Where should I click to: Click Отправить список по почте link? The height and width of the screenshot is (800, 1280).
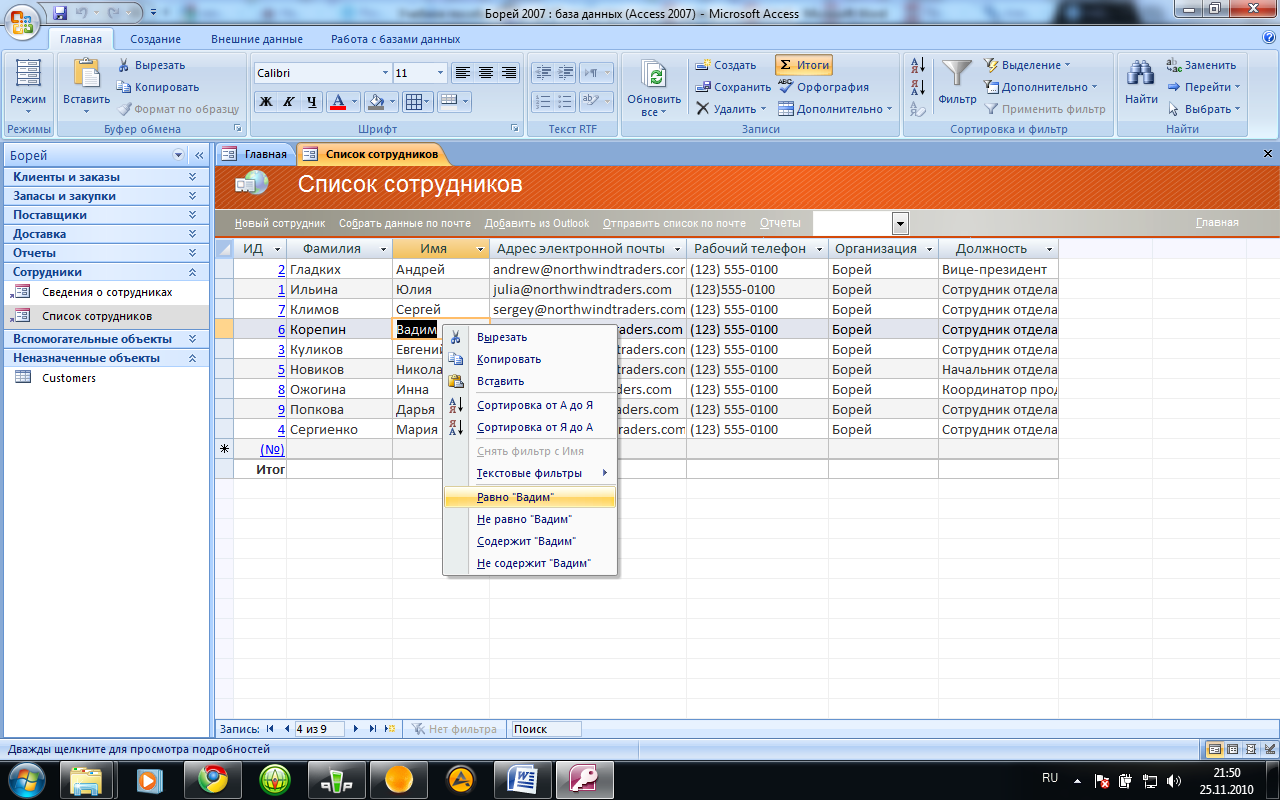[674, 223]
